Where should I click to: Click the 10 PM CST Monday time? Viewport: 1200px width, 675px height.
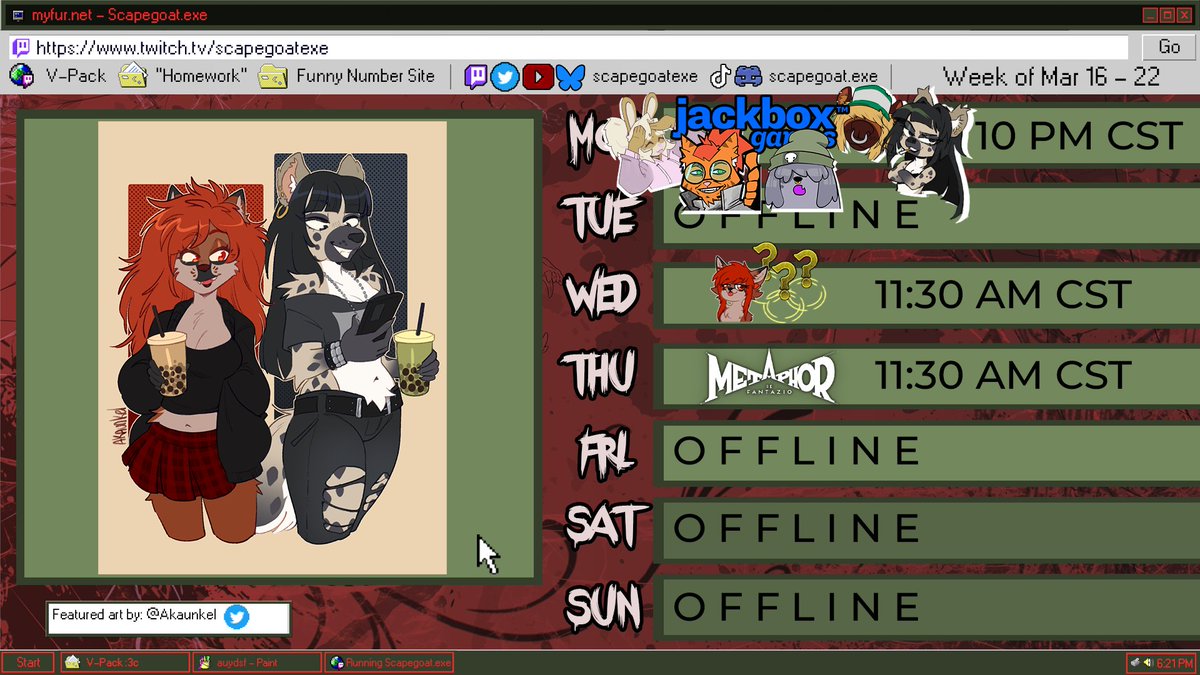pyautogui.click(x=1078, y=136)
